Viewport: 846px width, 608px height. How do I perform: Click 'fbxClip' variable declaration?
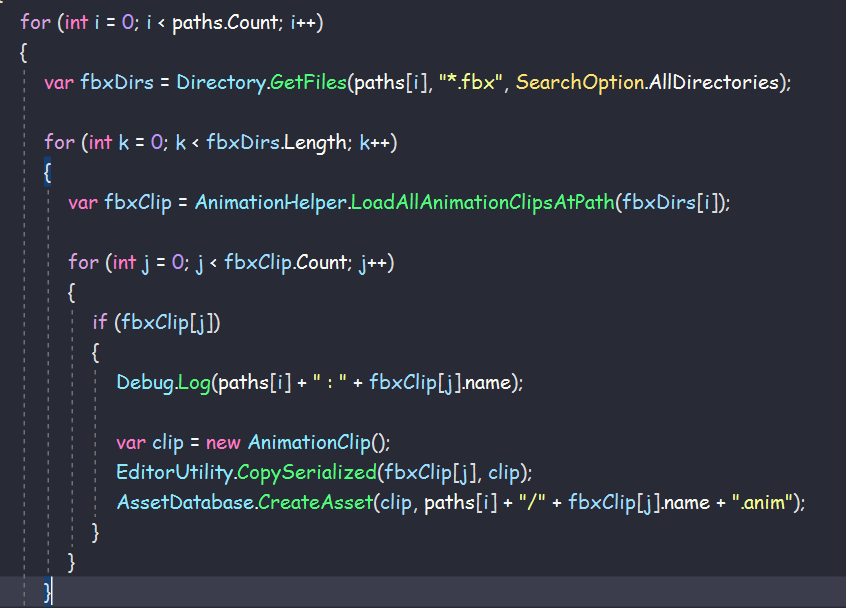tap(138, 202)
